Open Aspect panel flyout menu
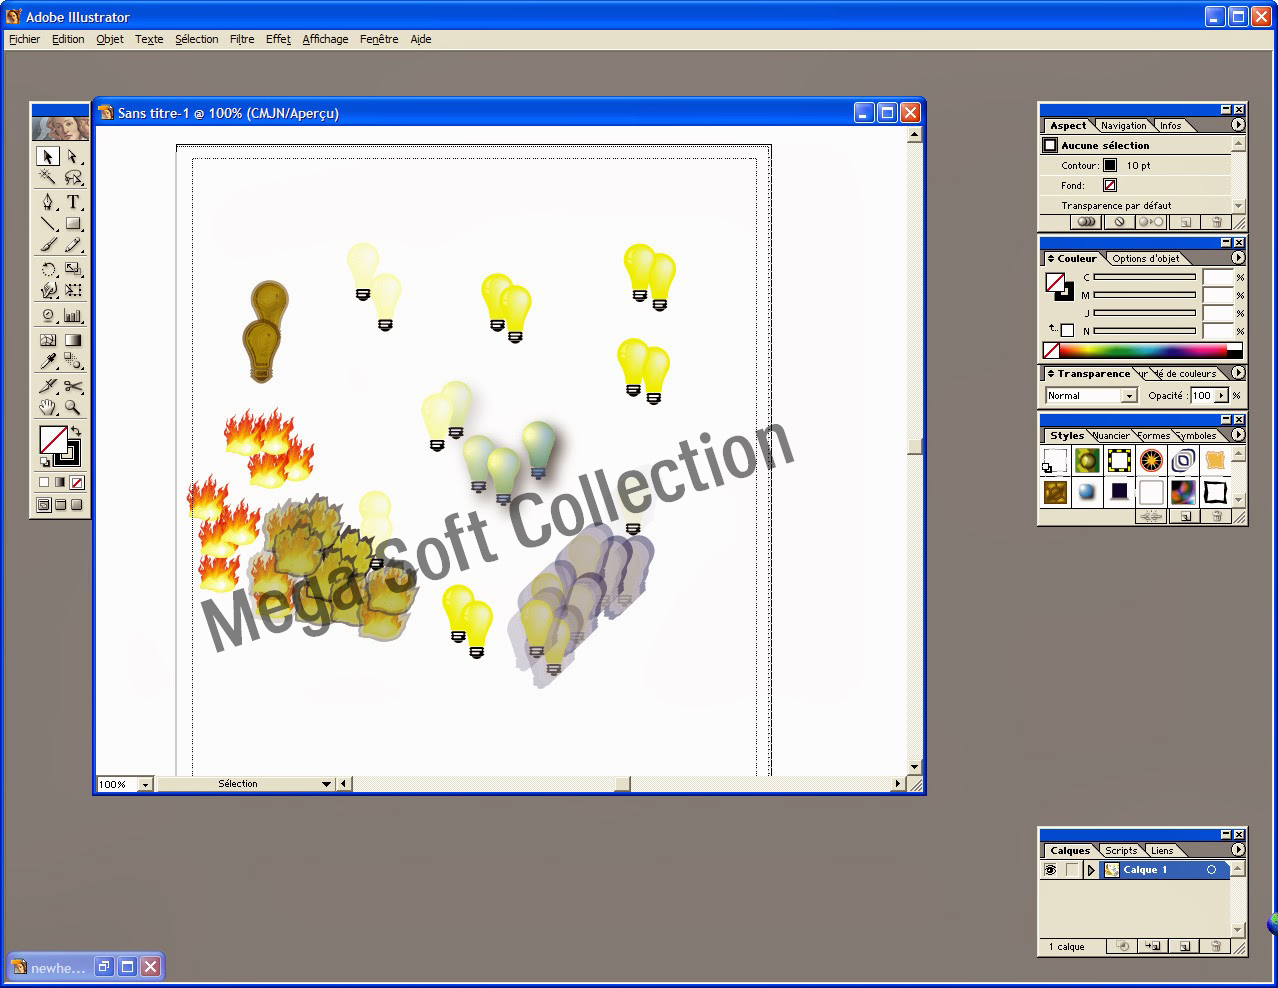1278x988 pixels. coord(1238,125)
